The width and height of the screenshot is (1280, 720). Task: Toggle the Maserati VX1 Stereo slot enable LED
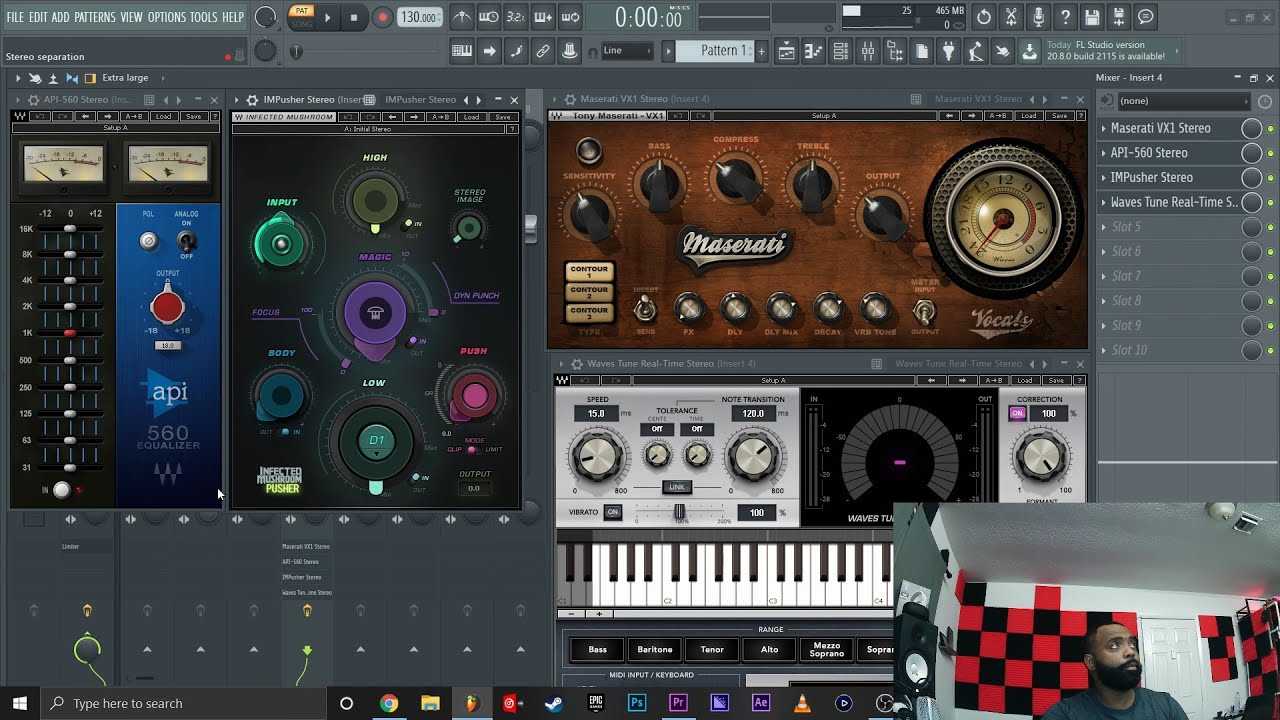tap(1270, 128)
